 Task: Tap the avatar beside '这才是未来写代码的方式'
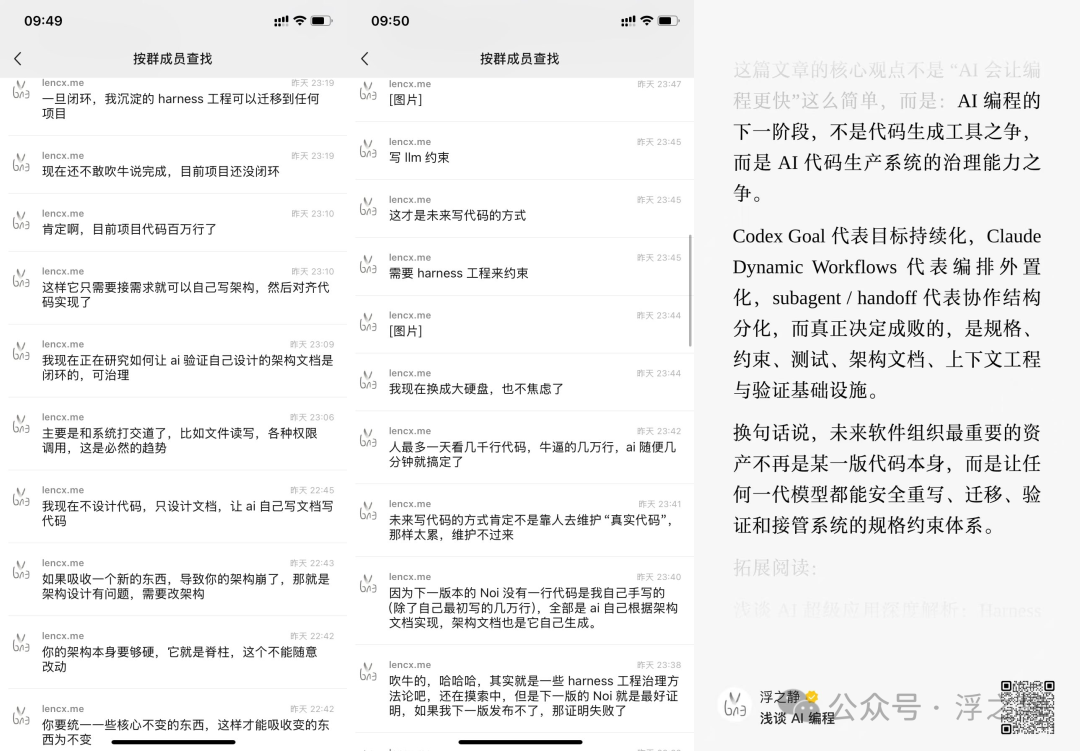click(368, 207)
